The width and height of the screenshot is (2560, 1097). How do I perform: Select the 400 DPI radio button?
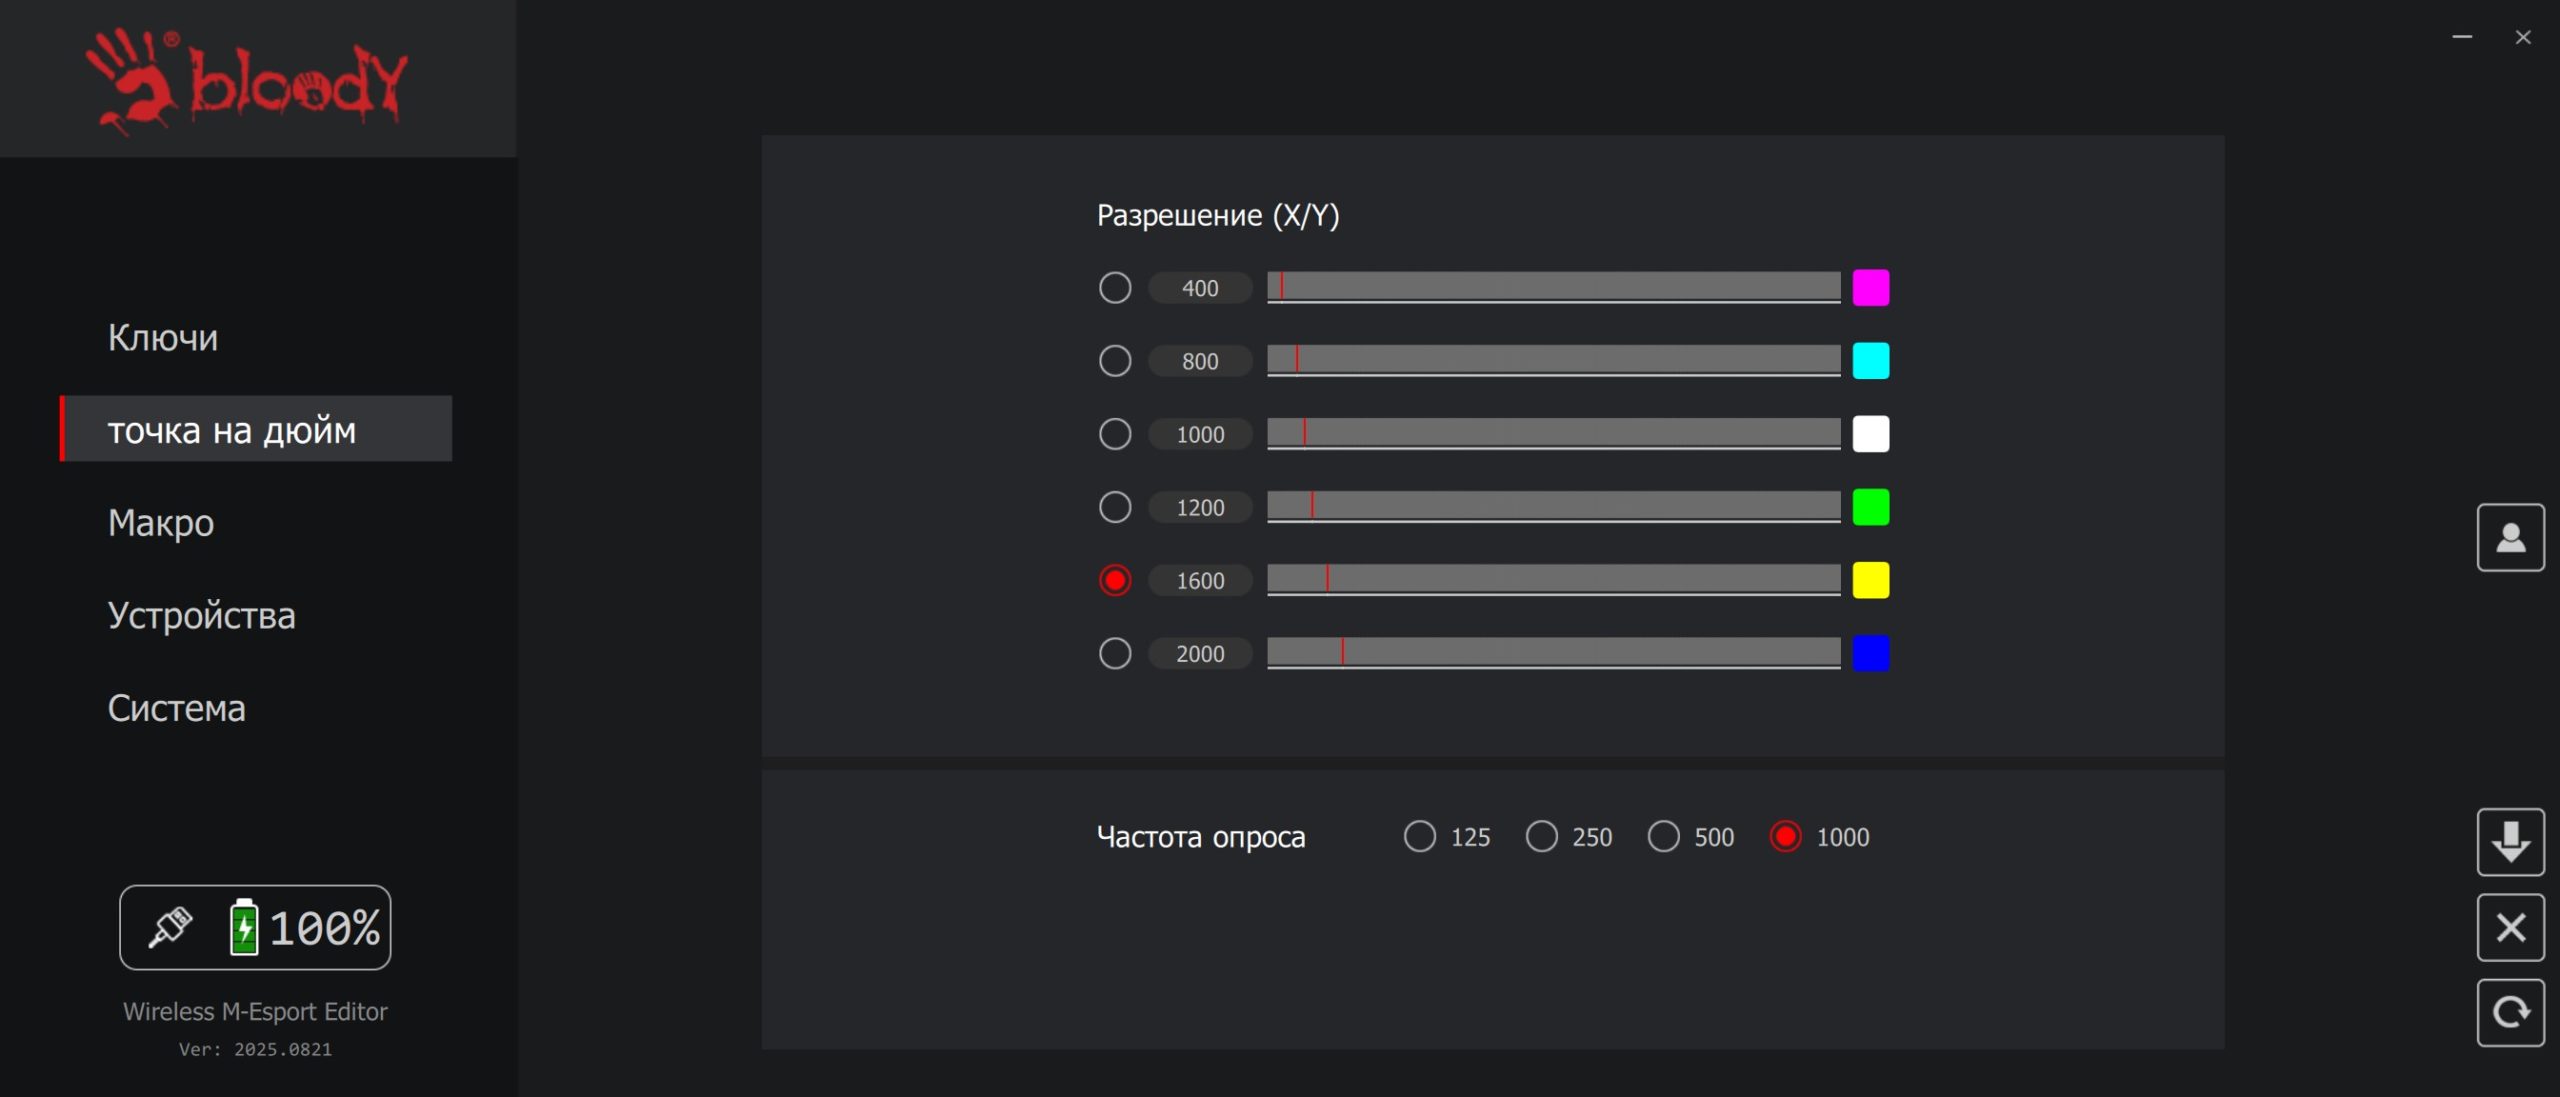click(x=1115, y=288)
